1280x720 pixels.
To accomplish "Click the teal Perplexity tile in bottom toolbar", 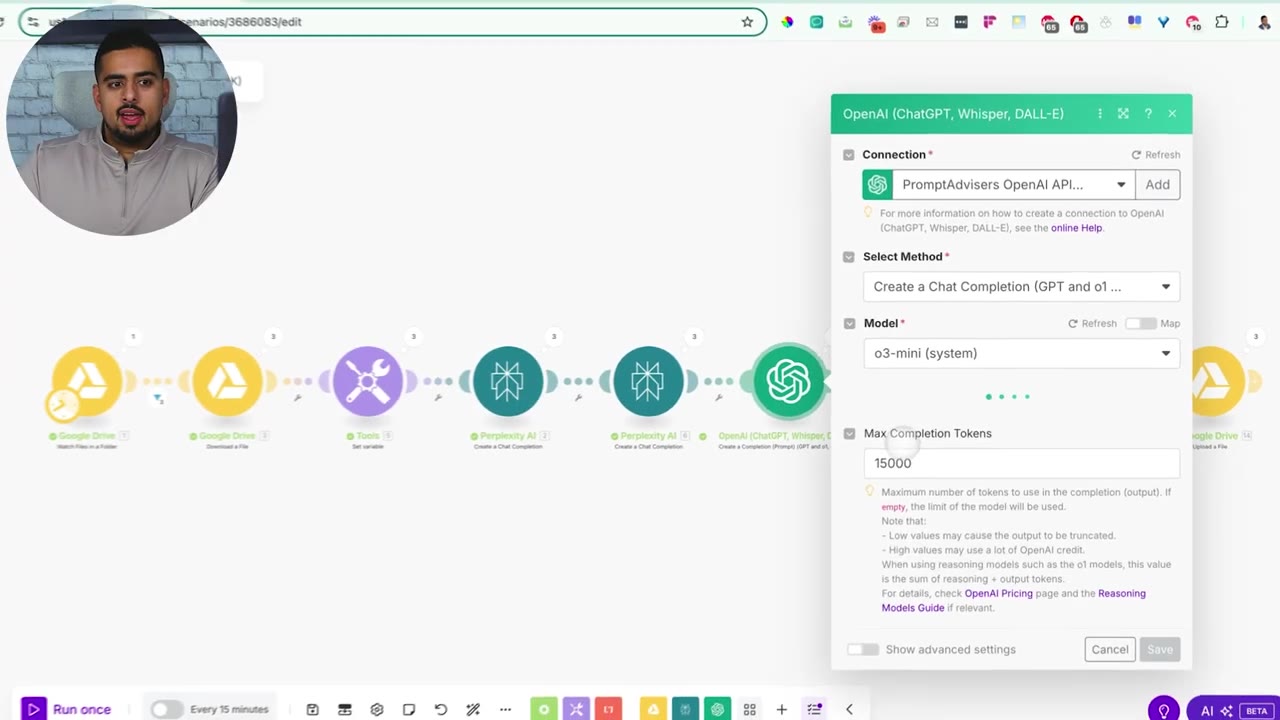I will coord(685,709).
